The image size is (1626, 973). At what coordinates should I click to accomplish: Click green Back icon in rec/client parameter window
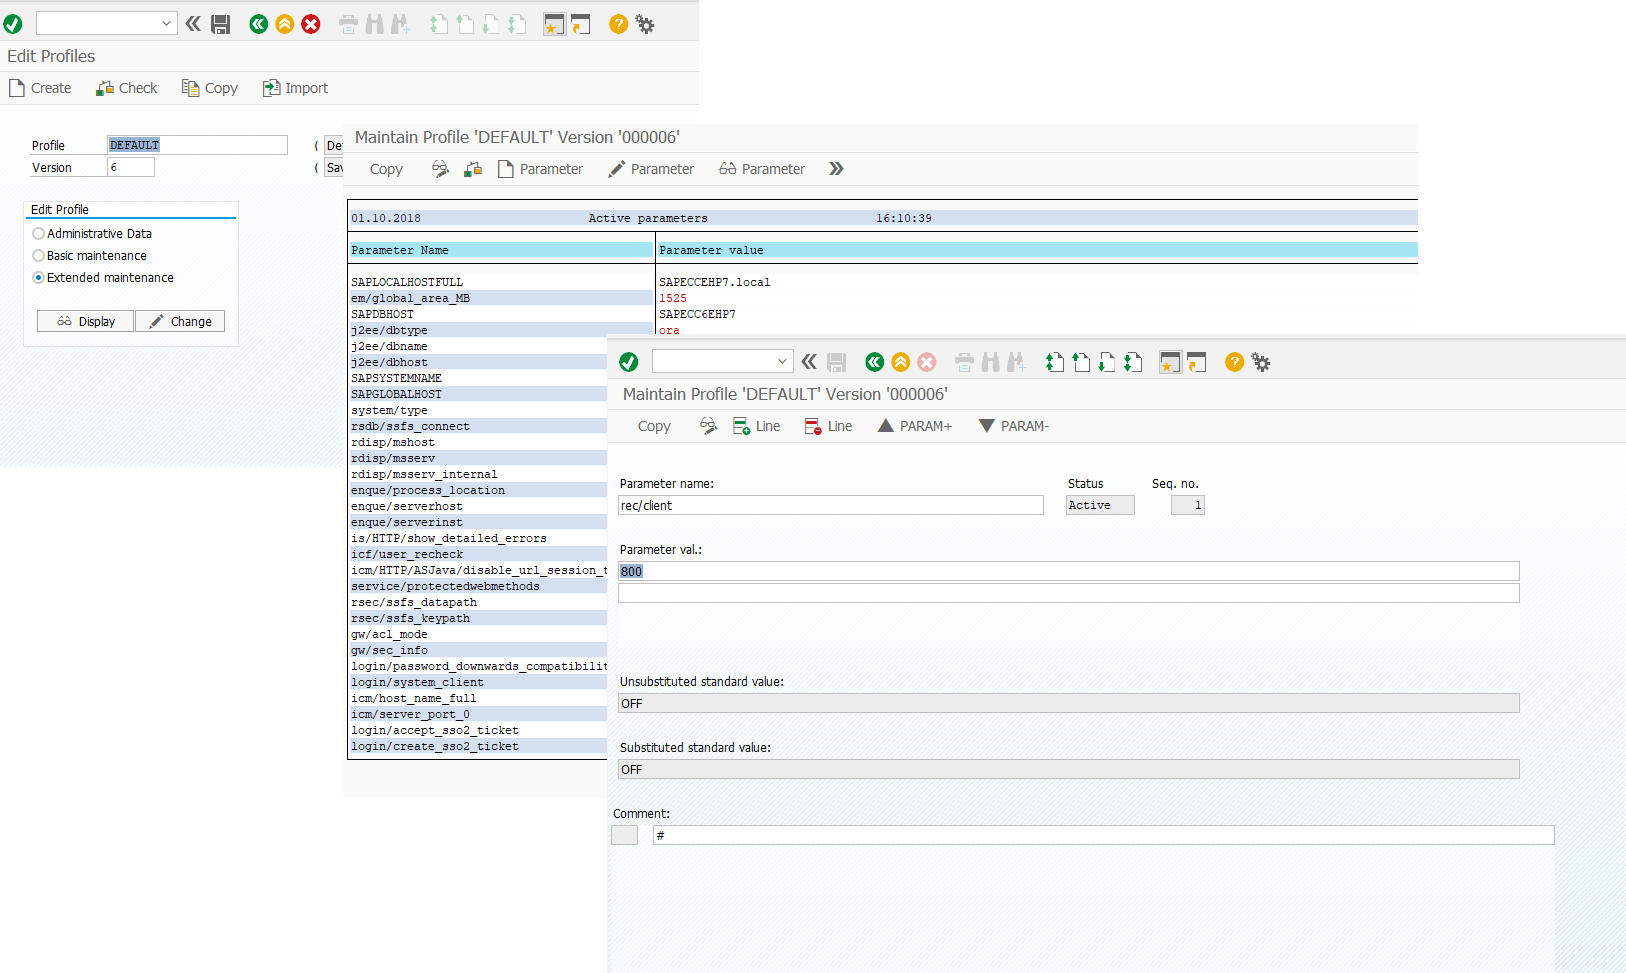tap(875, 362)
